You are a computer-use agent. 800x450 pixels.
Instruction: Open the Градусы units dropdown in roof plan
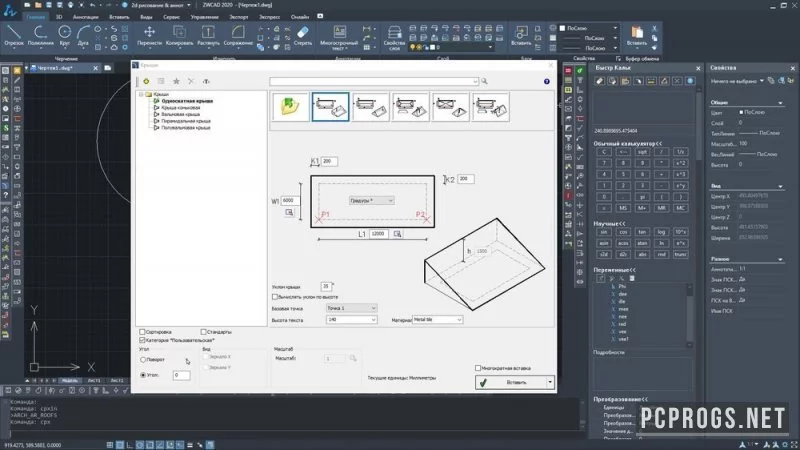[371, 201]
